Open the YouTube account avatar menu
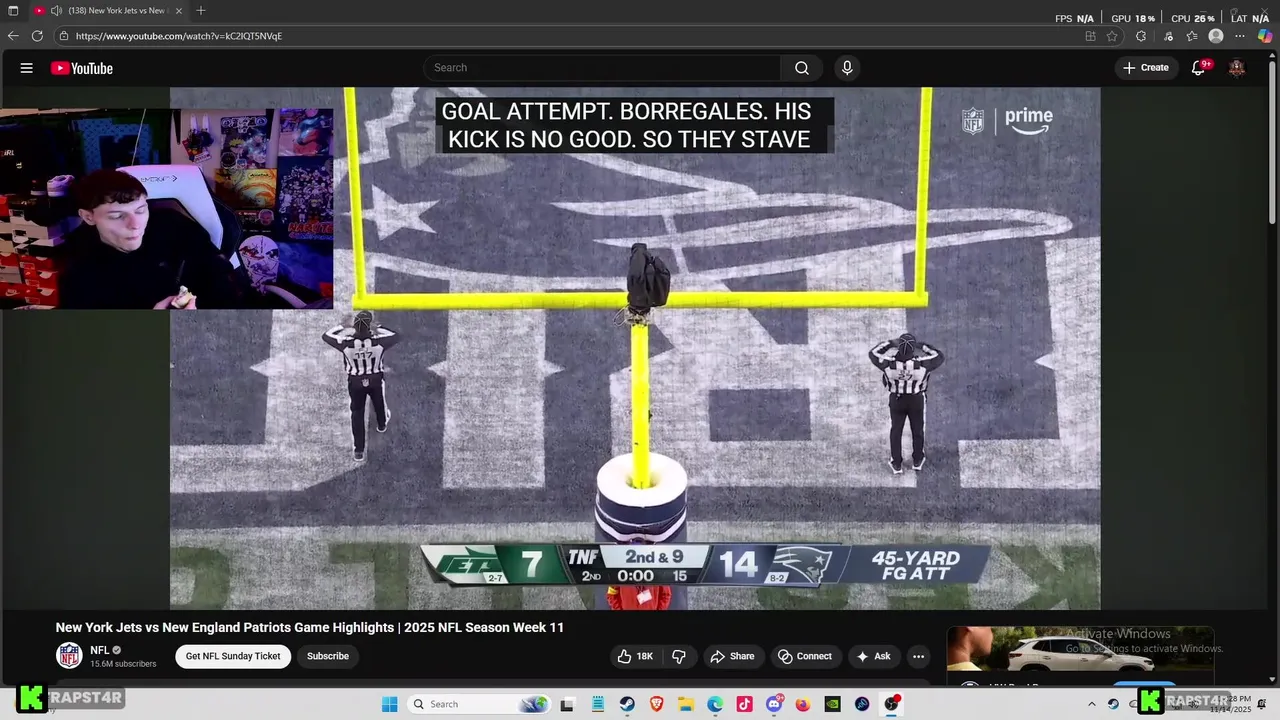Image resolution: width=1280 pixels, height=720 pixels. tap(1237, 68)
